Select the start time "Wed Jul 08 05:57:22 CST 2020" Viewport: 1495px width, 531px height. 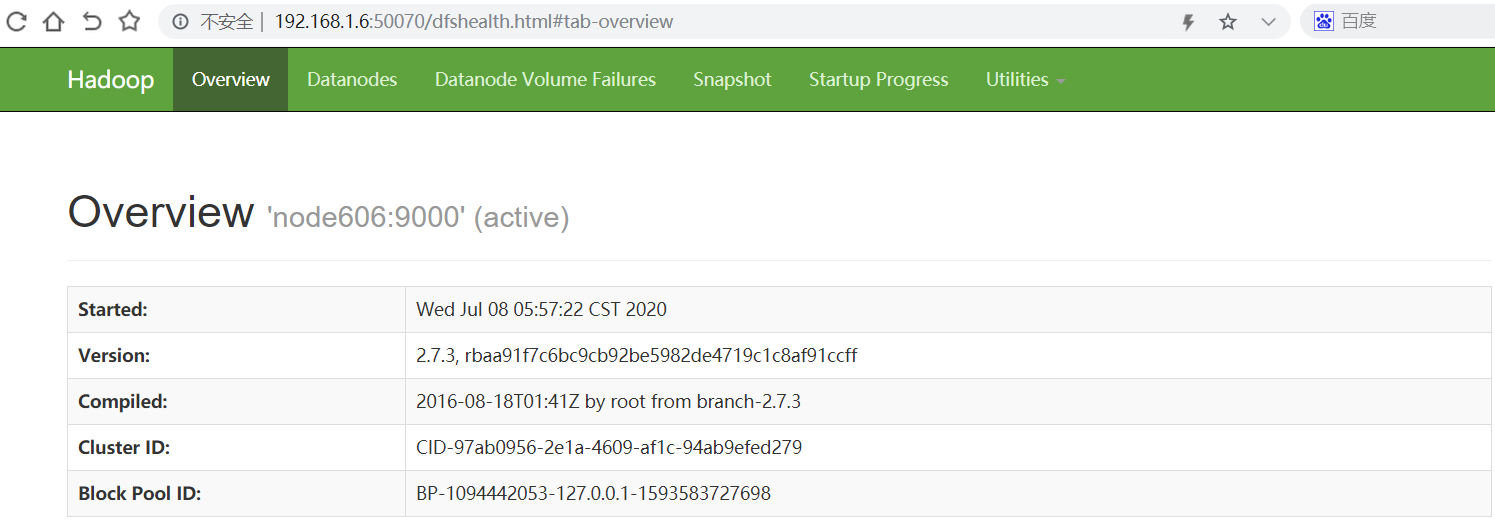coord(541,310)
